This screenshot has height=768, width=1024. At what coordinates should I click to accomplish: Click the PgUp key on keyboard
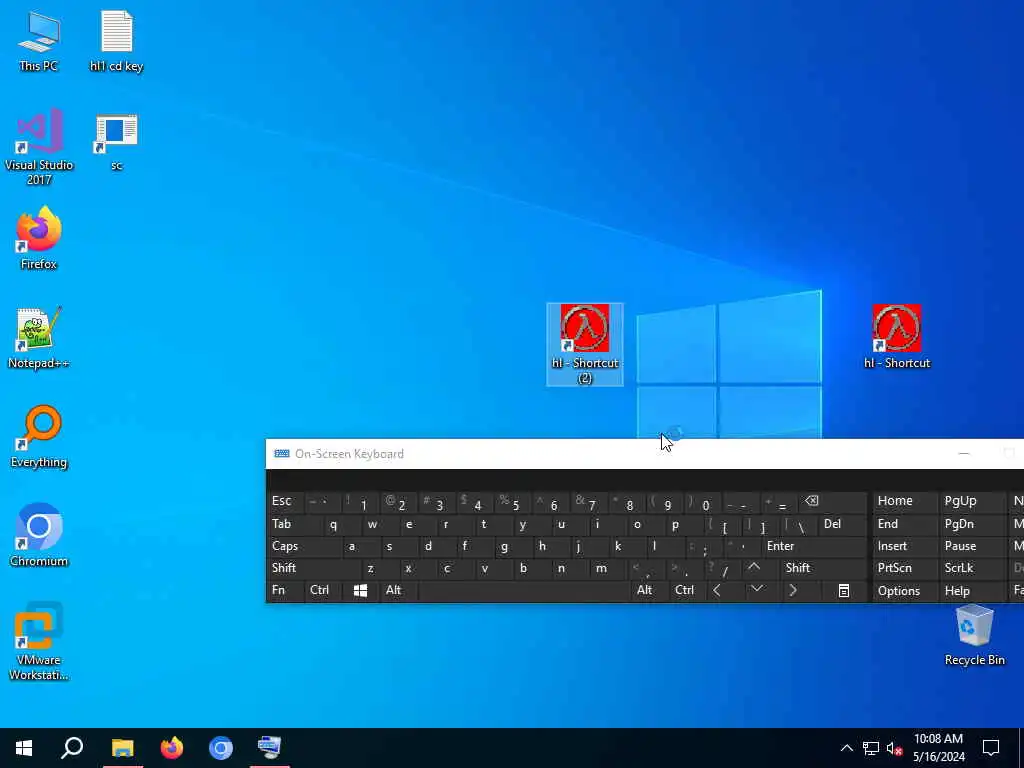(972, 501)
